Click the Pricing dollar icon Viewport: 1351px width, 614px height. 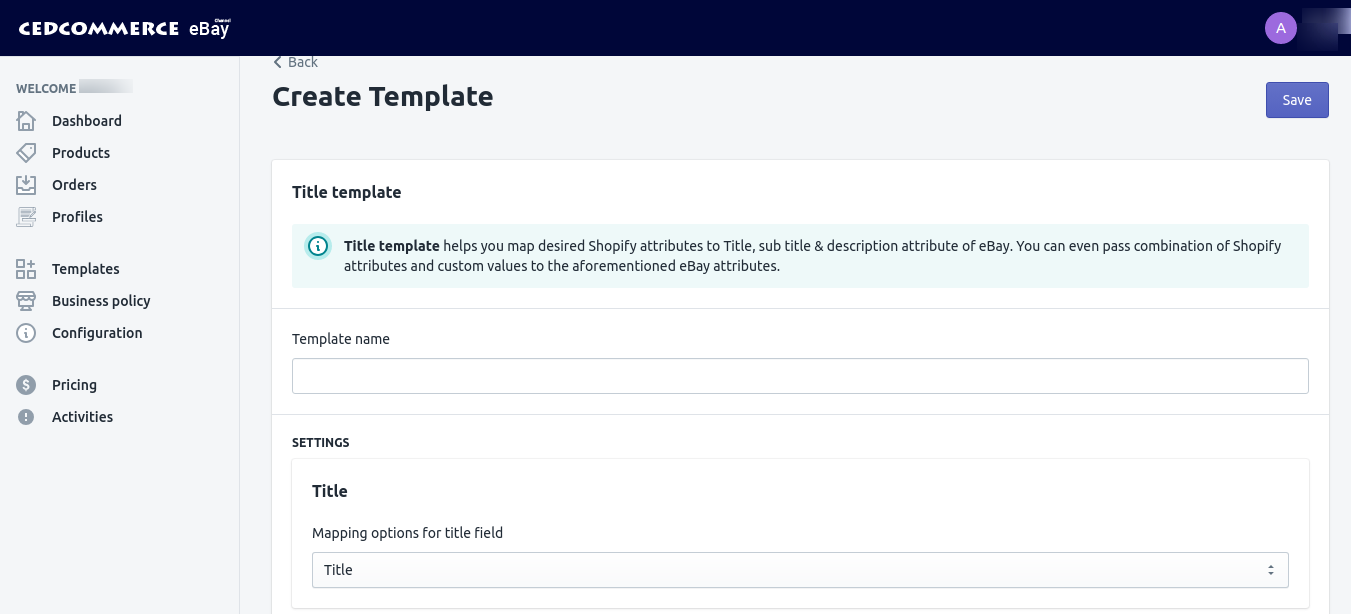tap(26, 385)
